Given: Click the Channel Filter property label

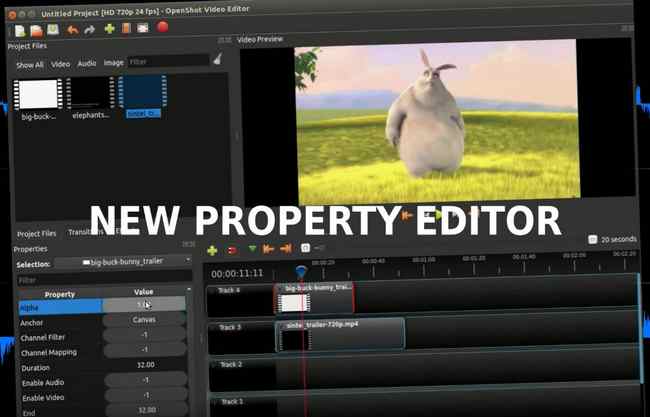Looking at the screenshot, I should [x=43, y=338].
